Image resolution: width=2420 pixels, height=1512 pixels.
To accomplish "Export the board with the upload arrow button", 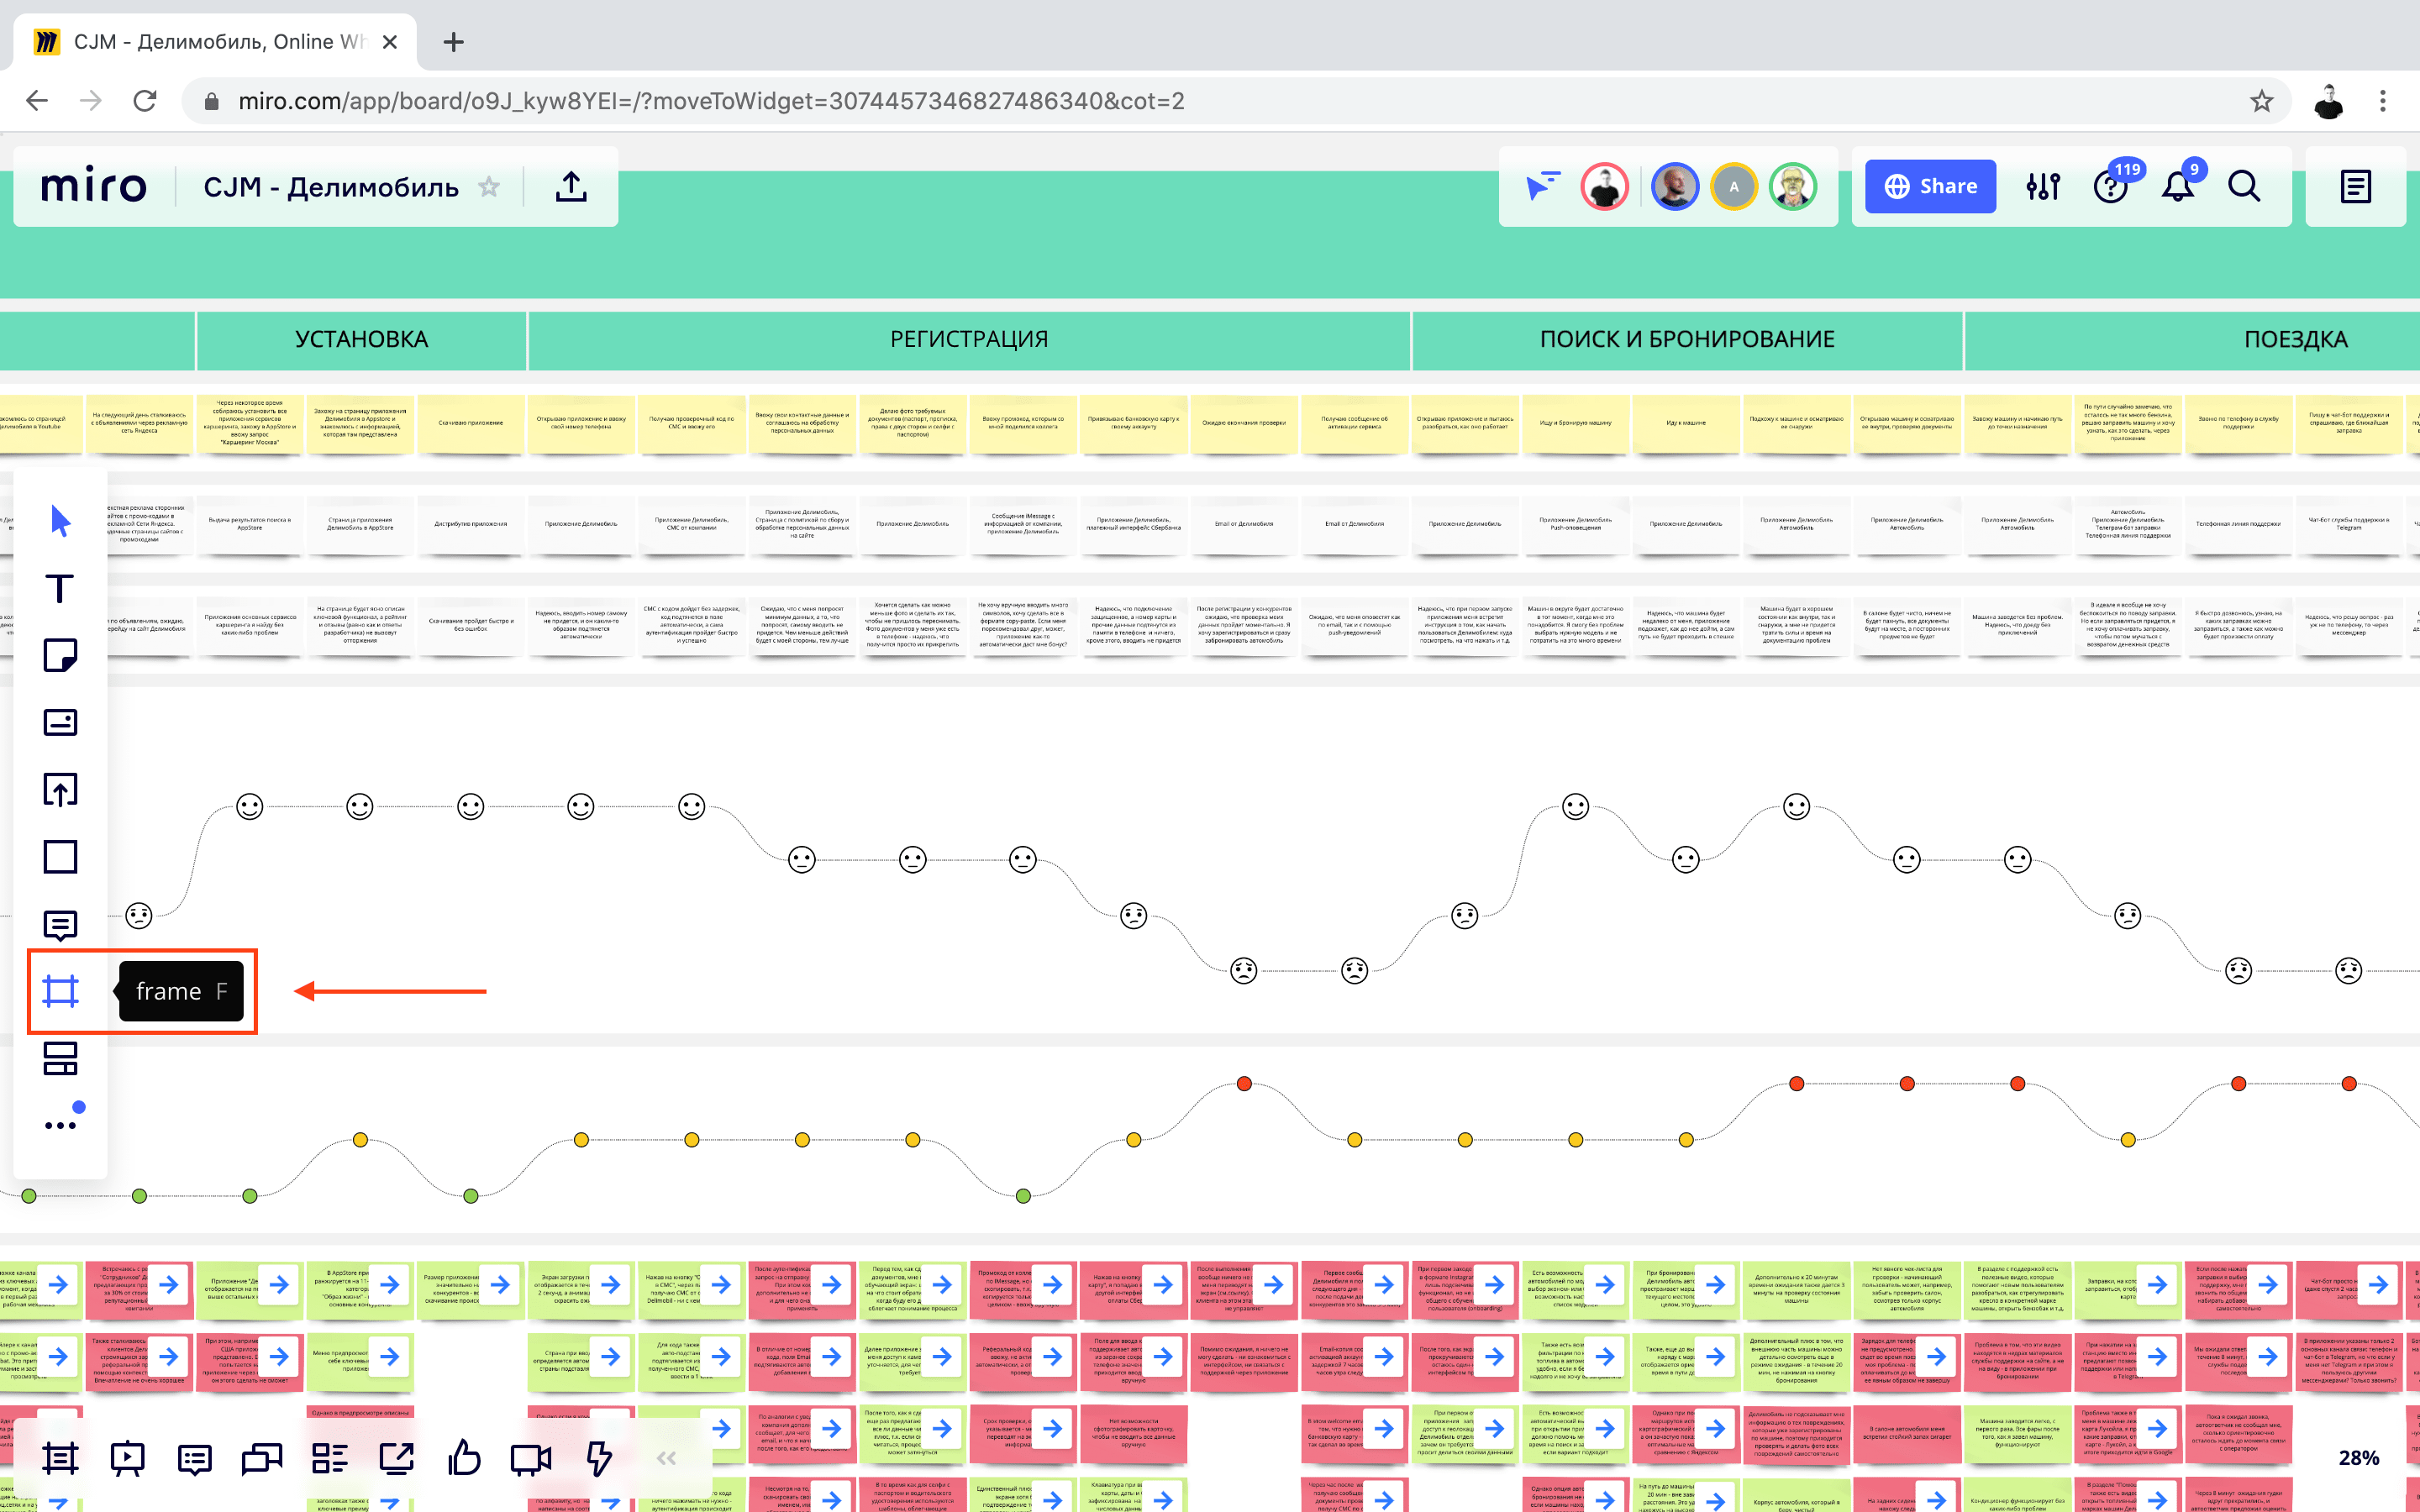I will [571, 187].
